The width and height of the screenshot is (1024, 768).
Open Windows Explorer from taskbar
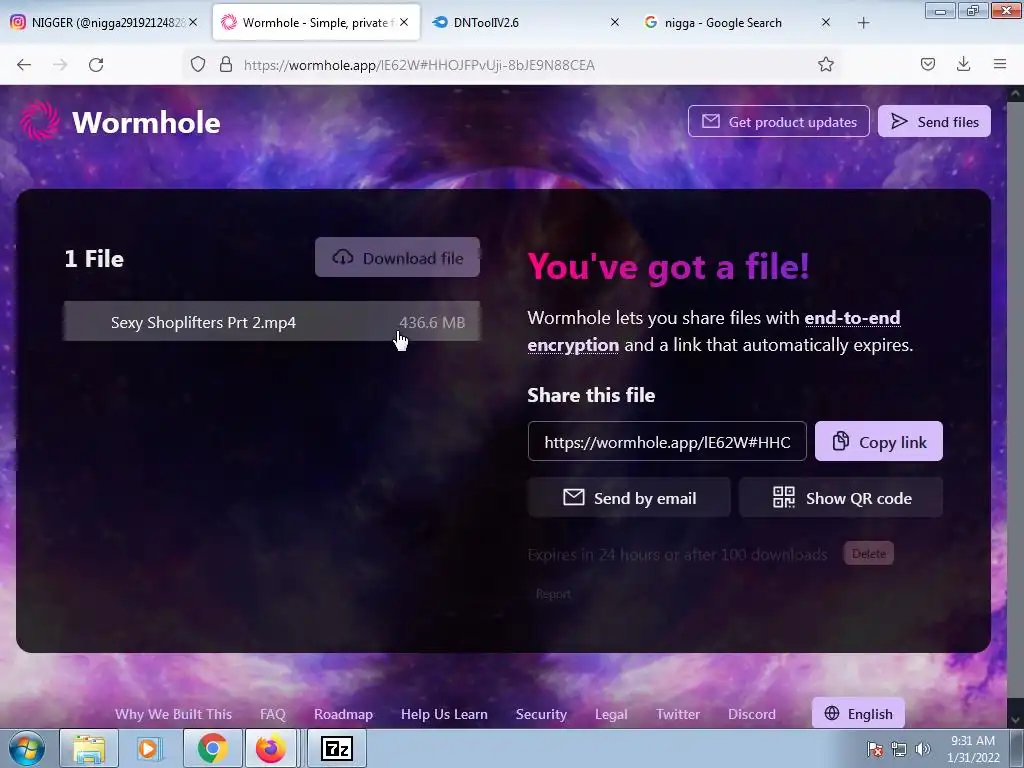(89, 748)
